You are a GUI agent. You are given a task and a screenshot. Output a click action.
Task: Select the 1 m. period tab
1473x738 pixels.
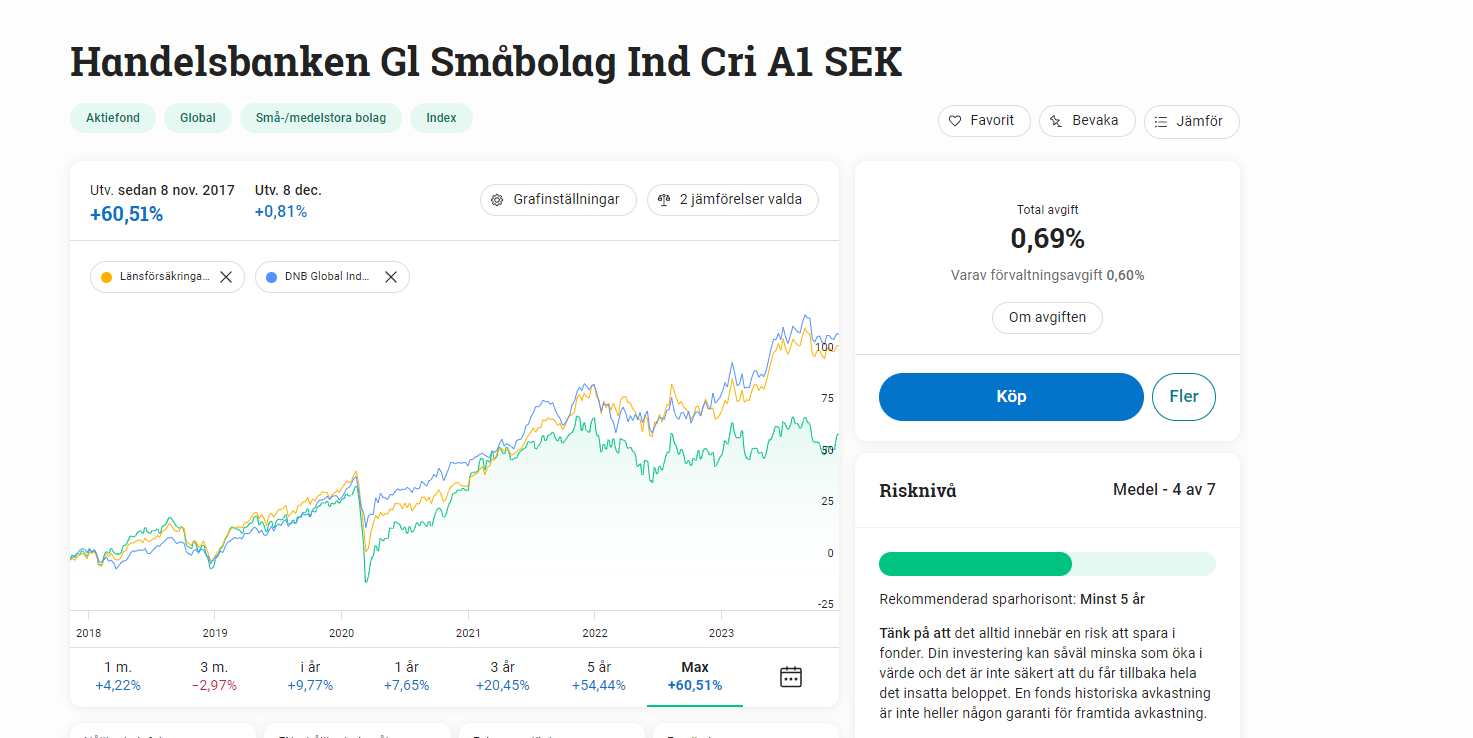[118, 676]
